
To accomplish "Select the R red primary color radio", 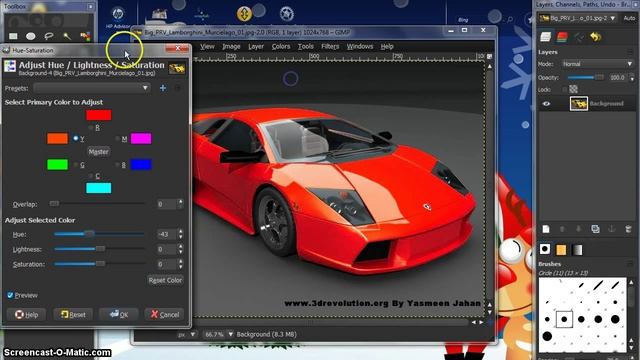I will click(91, 128).
